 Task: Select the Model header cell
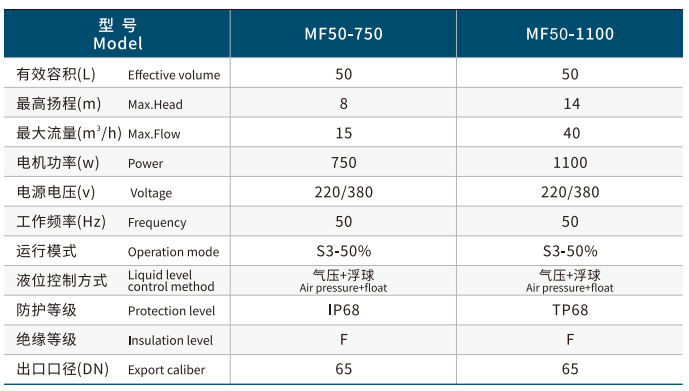pyautogui.click(x=117, y=34)
